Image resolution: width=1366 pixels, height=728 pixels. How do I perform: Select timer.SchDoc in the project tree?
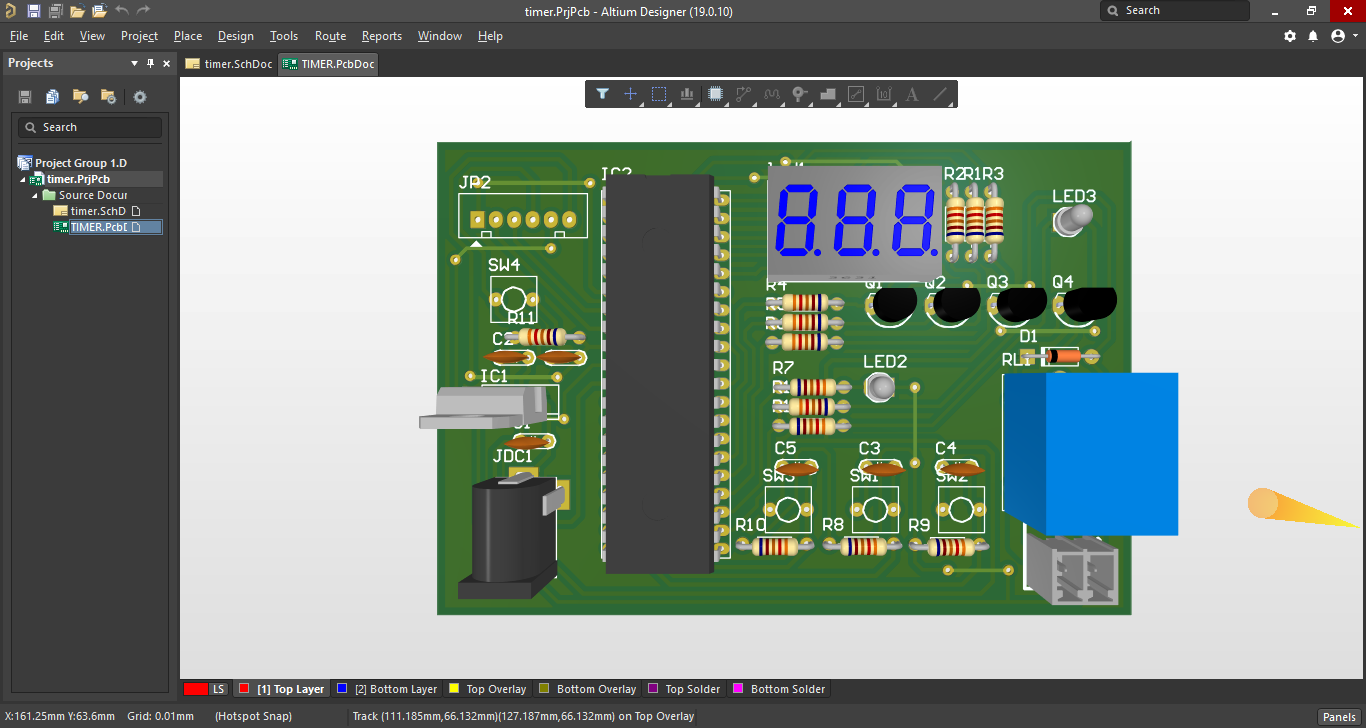click(x=98, y=211)
